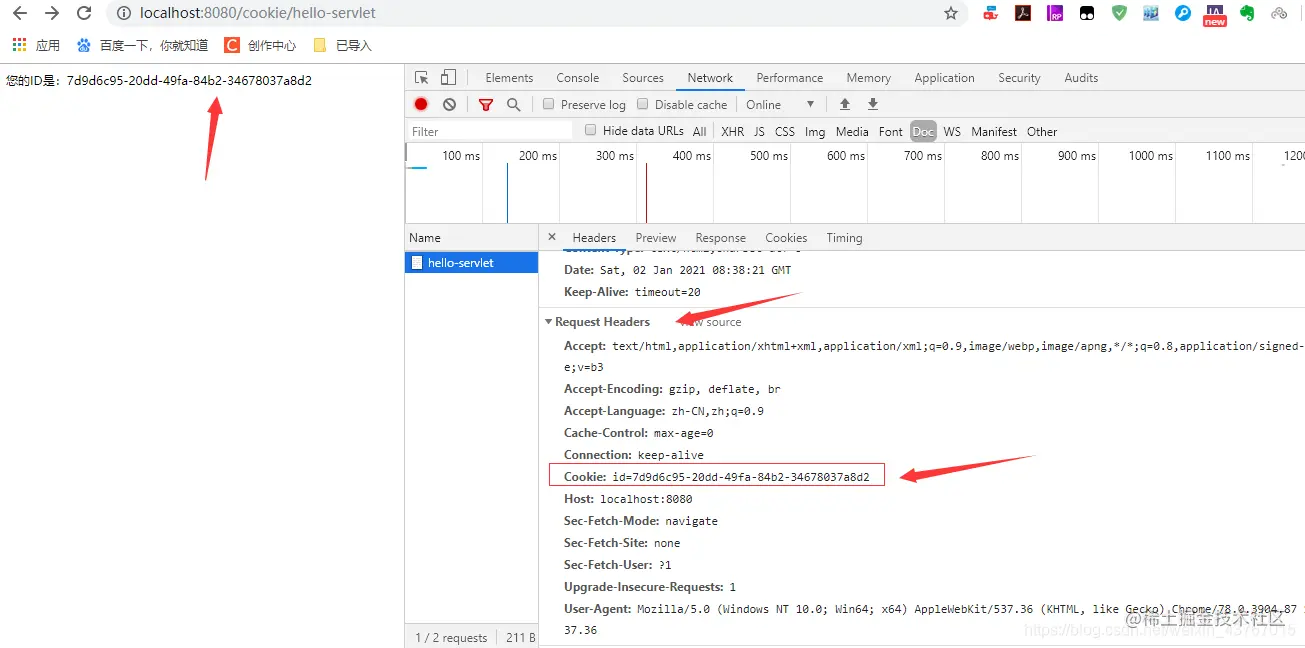Check Hide data URLs
The height and width of the screenshot is (648, 1305).
590,131
